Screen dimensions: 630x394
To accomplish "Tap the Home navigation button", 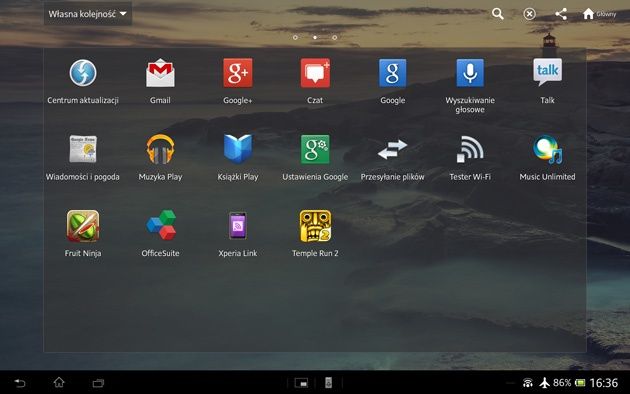I will click(x=59, y=382).
